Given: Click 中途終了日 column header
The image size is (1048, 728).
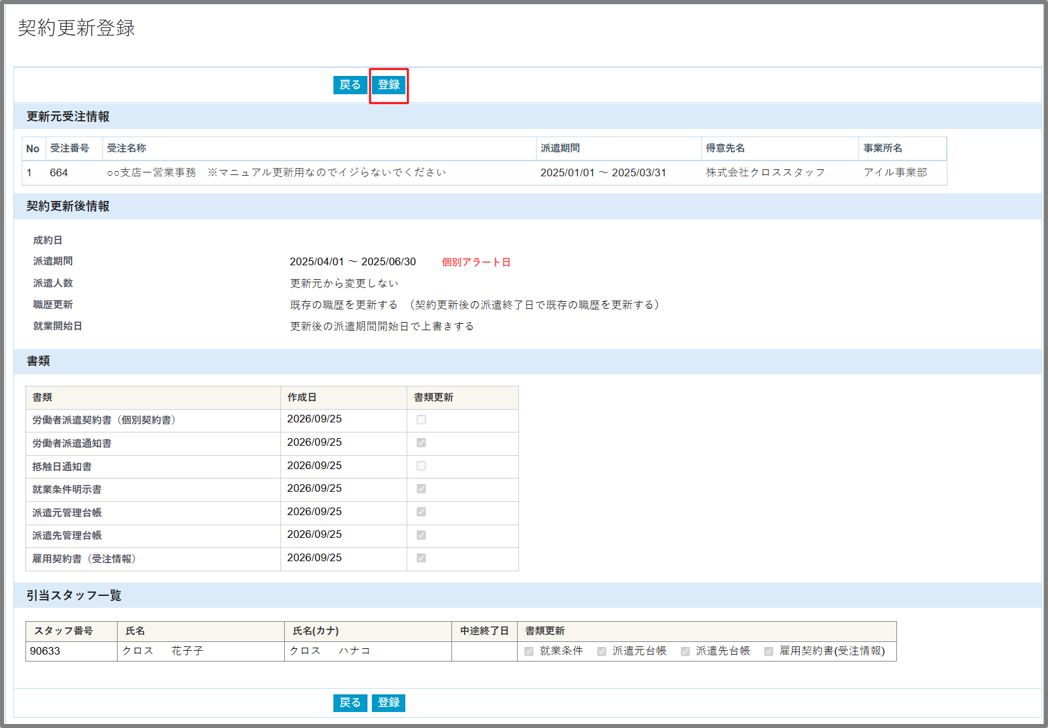Looking at the screenshot, I should pyautogui.click(x=485, y=631).
